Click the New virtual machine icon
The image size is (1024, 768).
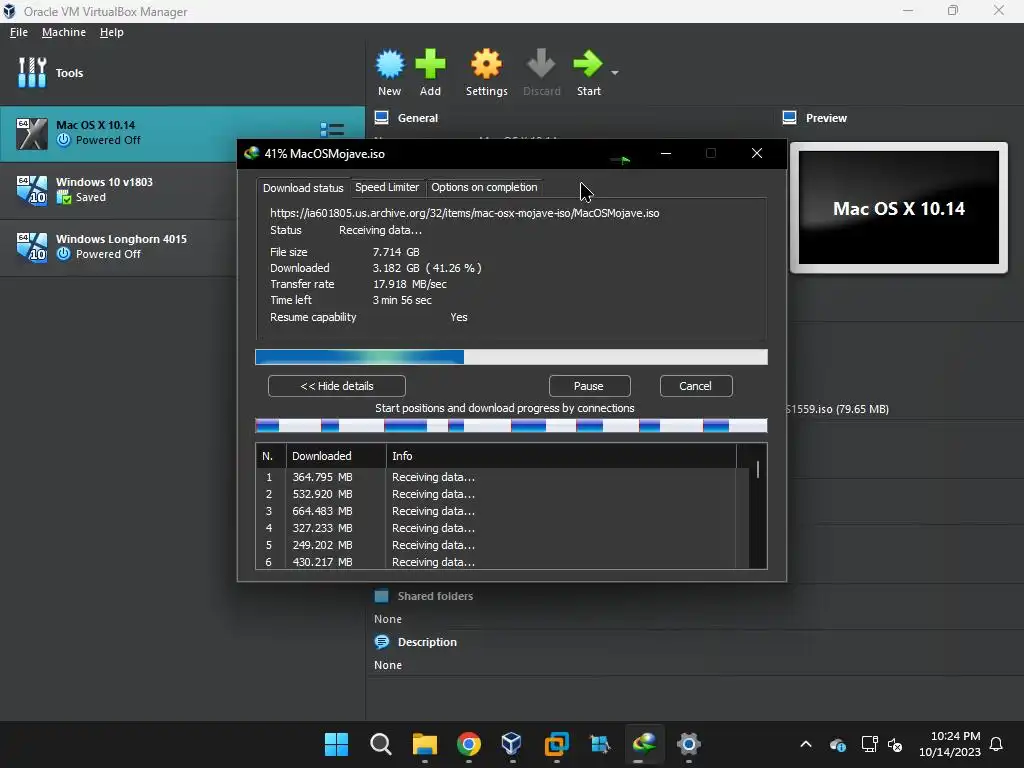click(x=390, y=64)
